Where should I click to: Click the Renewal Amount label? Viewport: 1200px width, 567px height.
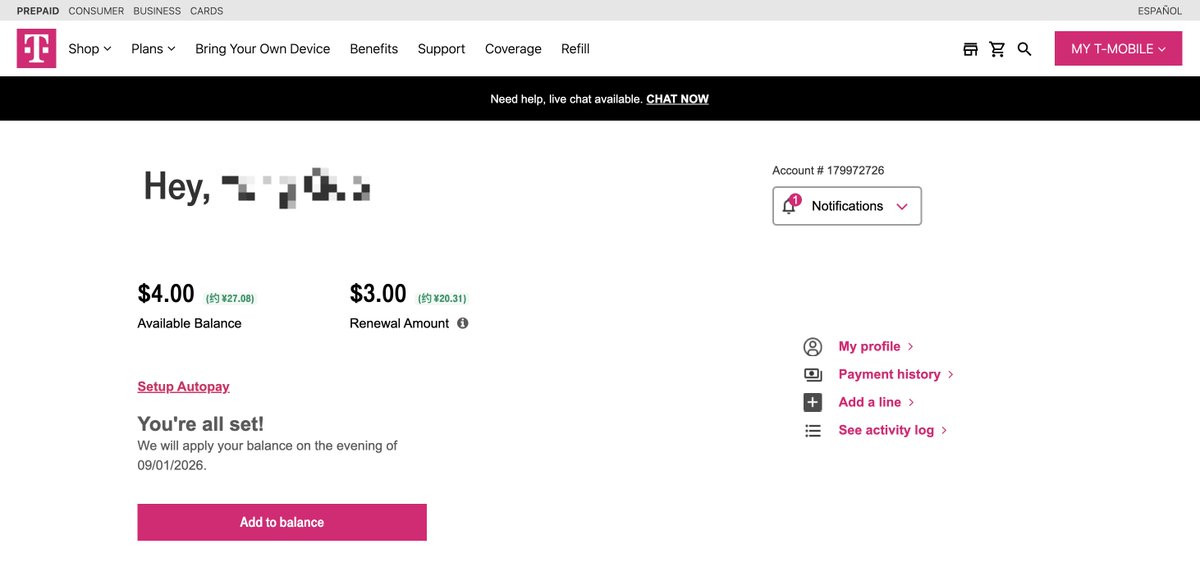[x=399, y=323]
